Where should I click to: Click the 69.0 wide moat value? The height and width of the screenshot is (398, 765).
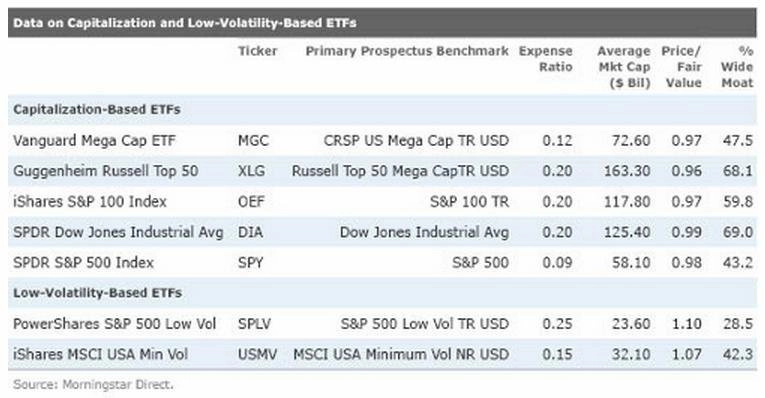click(738, 232)
